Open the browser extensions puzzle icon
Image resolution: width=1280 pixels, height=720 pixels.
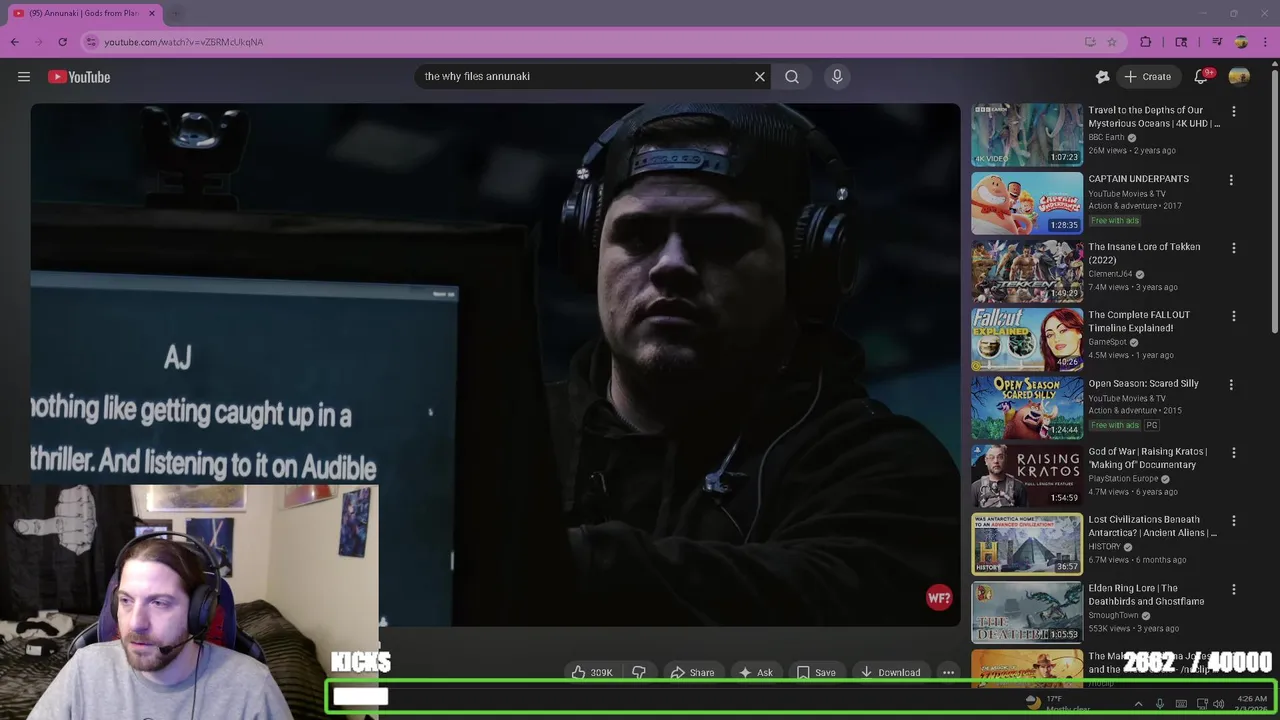(1146, 42)
